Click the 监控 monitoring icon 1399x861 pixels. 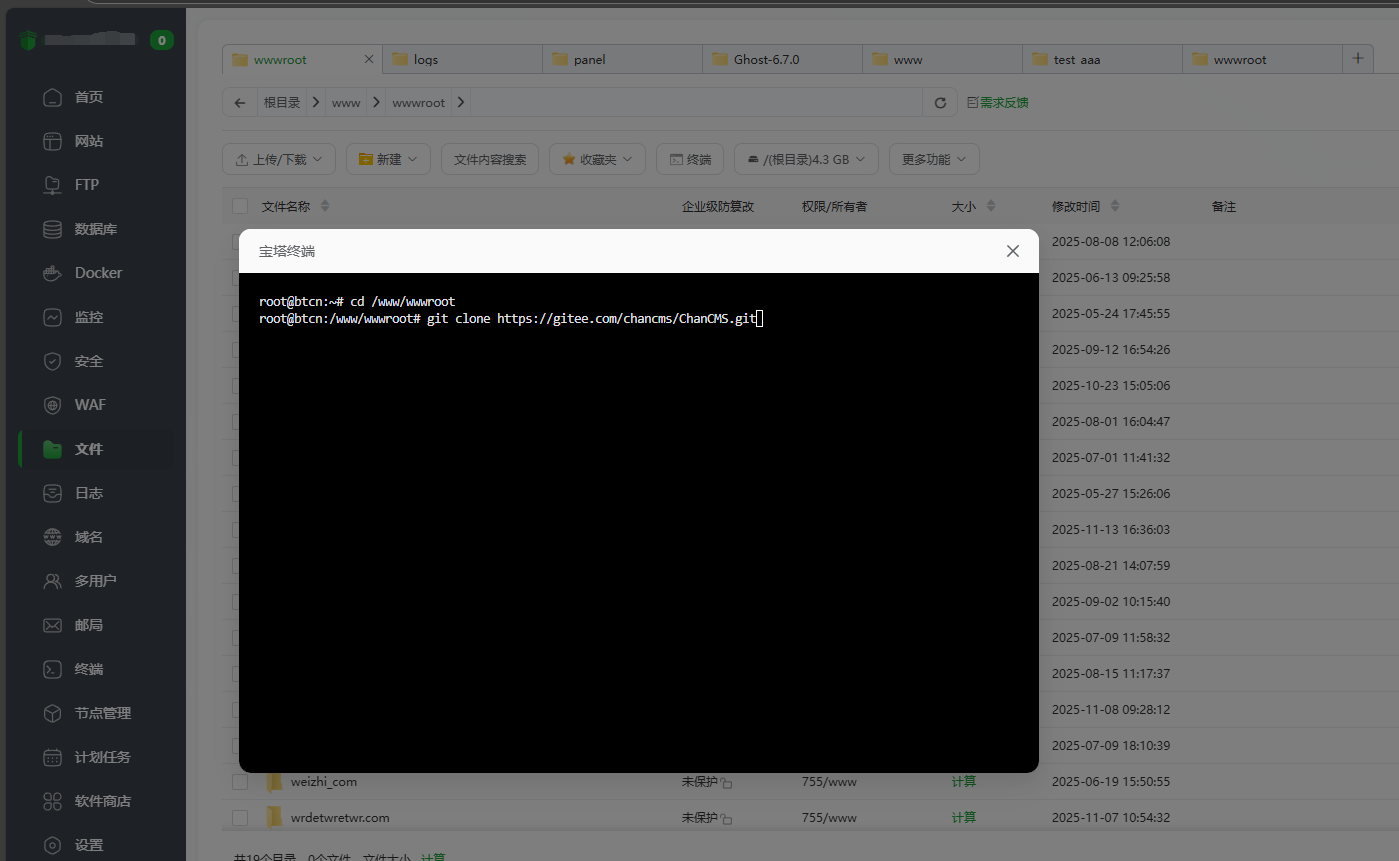(53, 317)
